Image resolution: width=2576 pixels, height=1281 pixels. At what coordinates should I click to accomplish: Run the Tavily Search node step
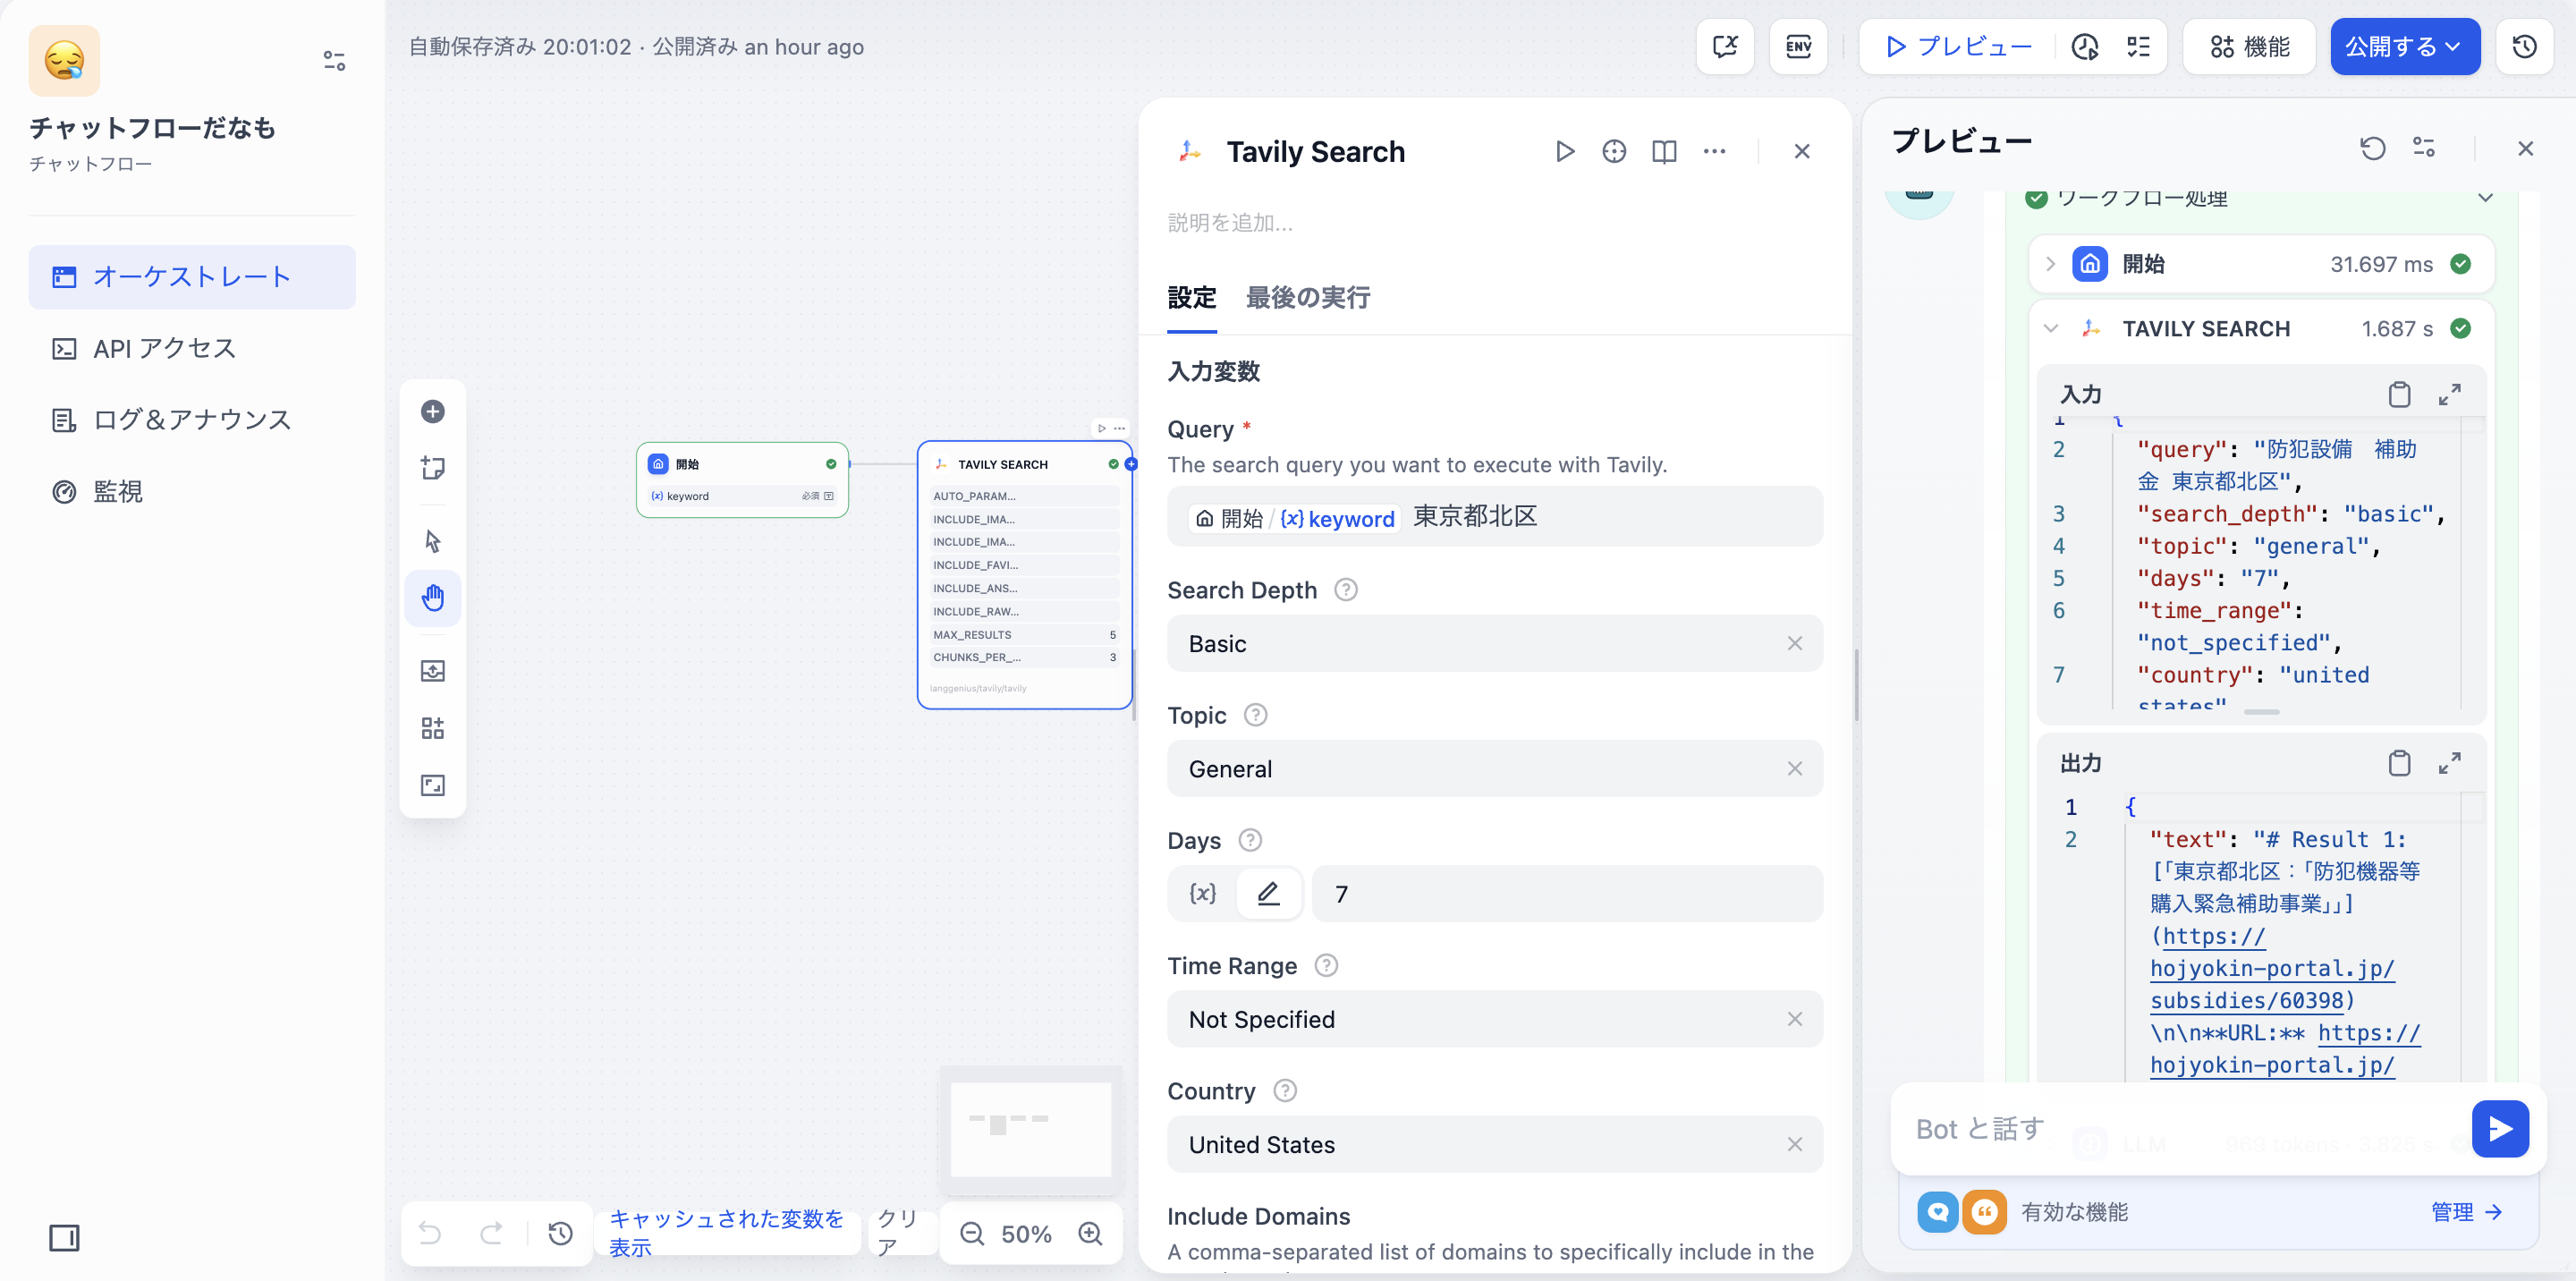(x=1565, y=151)
